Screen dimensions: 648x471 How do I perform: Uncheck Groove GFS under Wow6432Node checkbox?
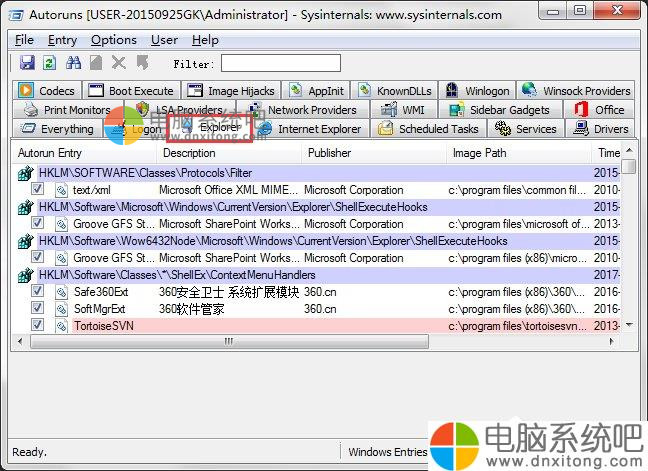point(38,257)
